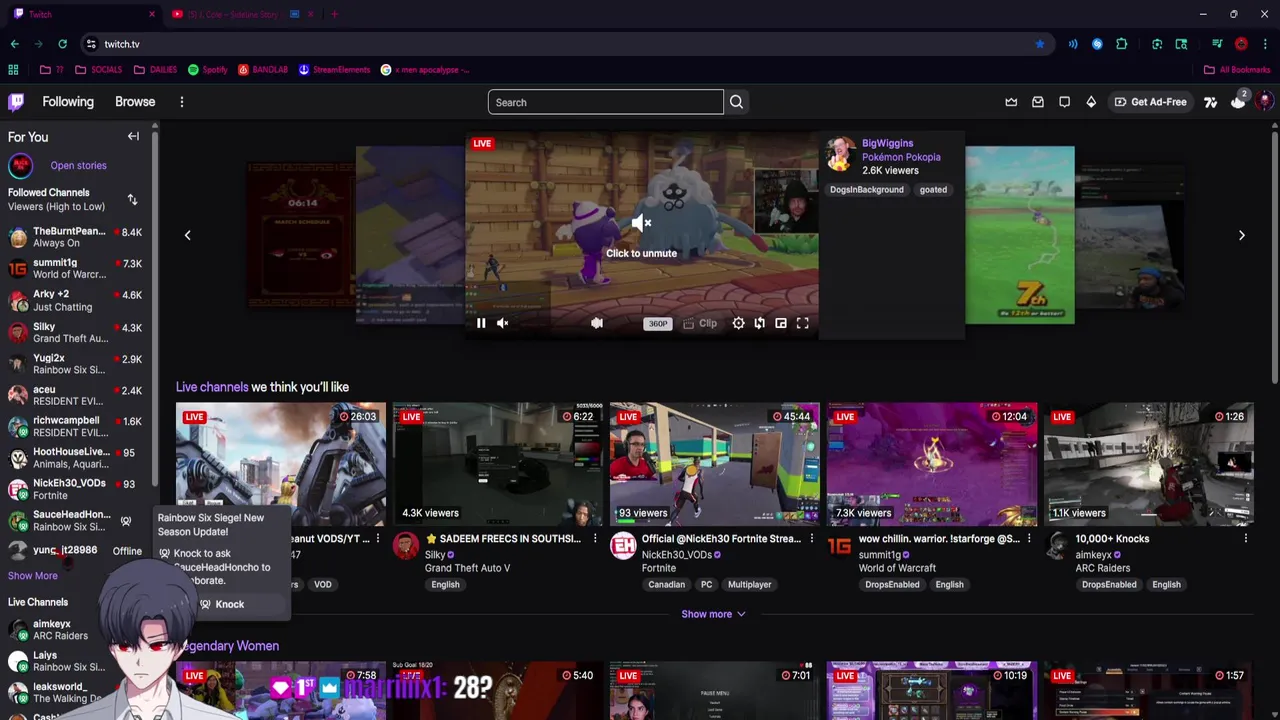Open the browser apps grid icon

13,70
